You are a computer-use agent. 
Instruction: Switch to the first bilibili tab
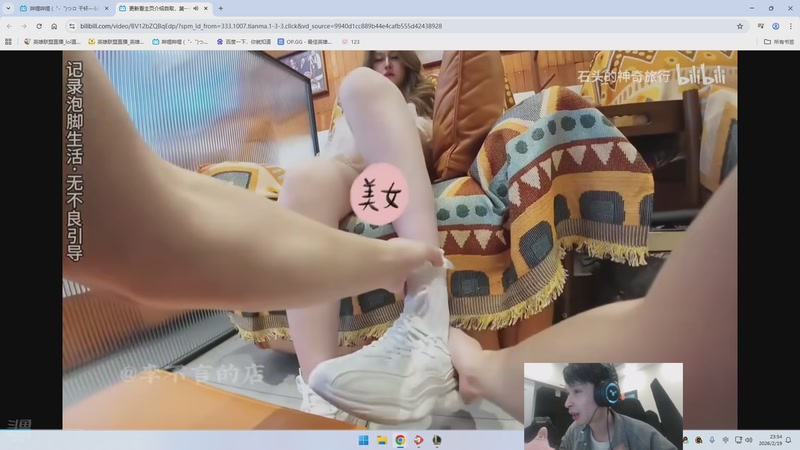click(63, 8)
